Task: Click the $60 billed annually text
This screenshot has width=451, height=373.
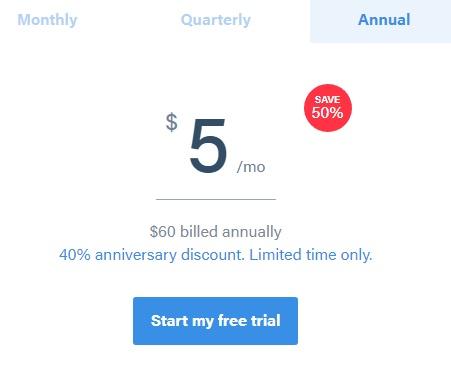Action: (x=215, y=231)
